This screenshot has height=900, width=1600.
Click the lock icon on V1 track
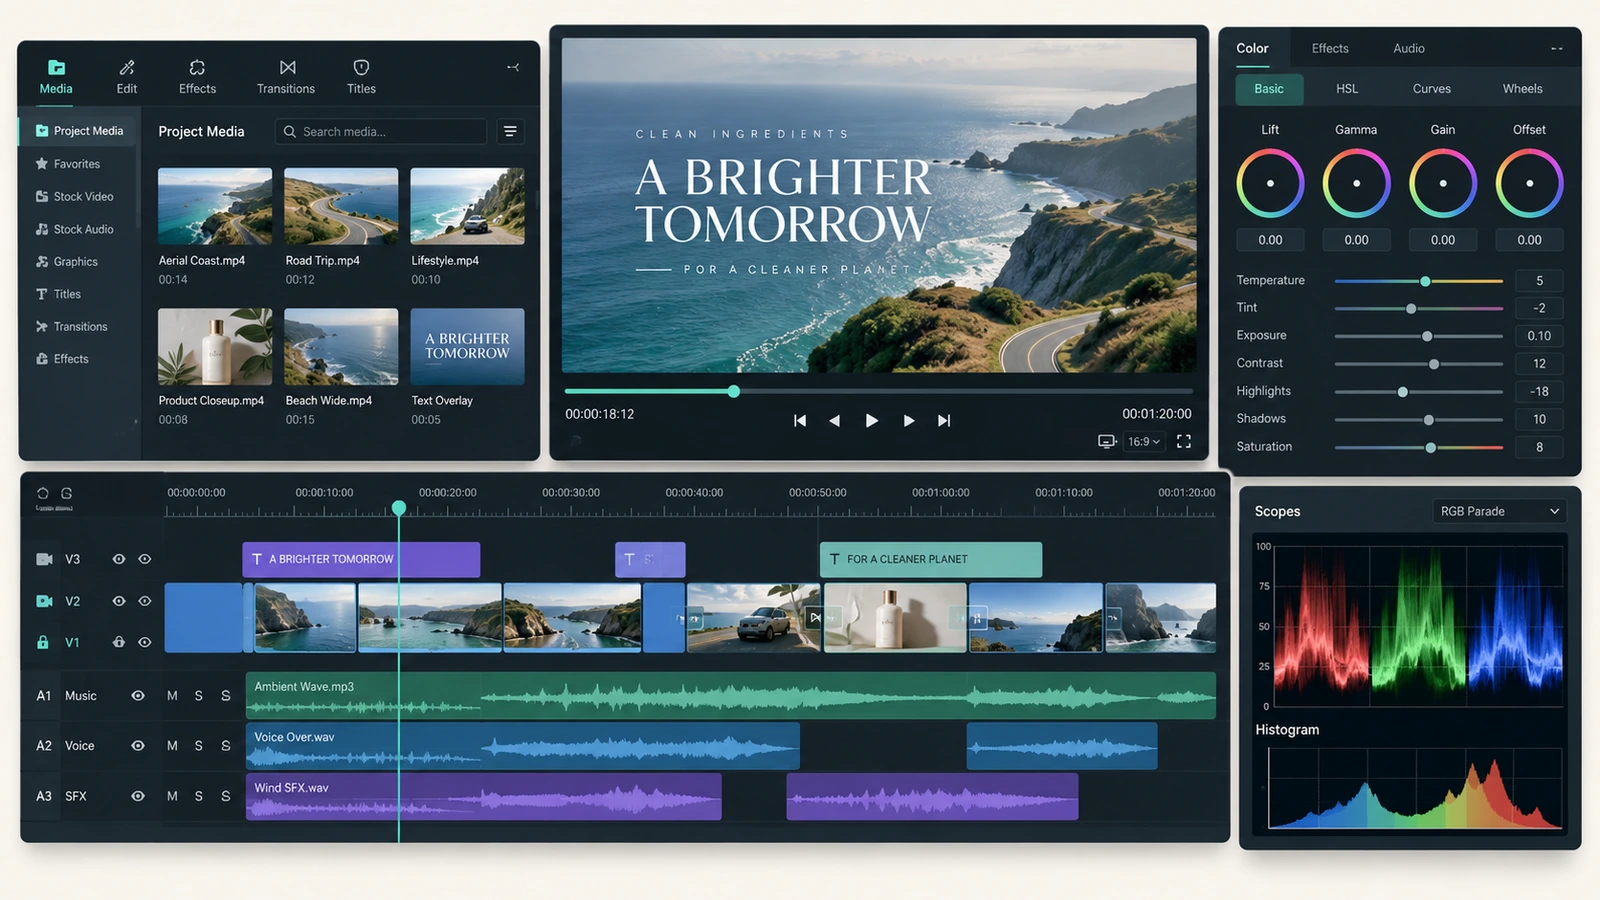point(43,642)
